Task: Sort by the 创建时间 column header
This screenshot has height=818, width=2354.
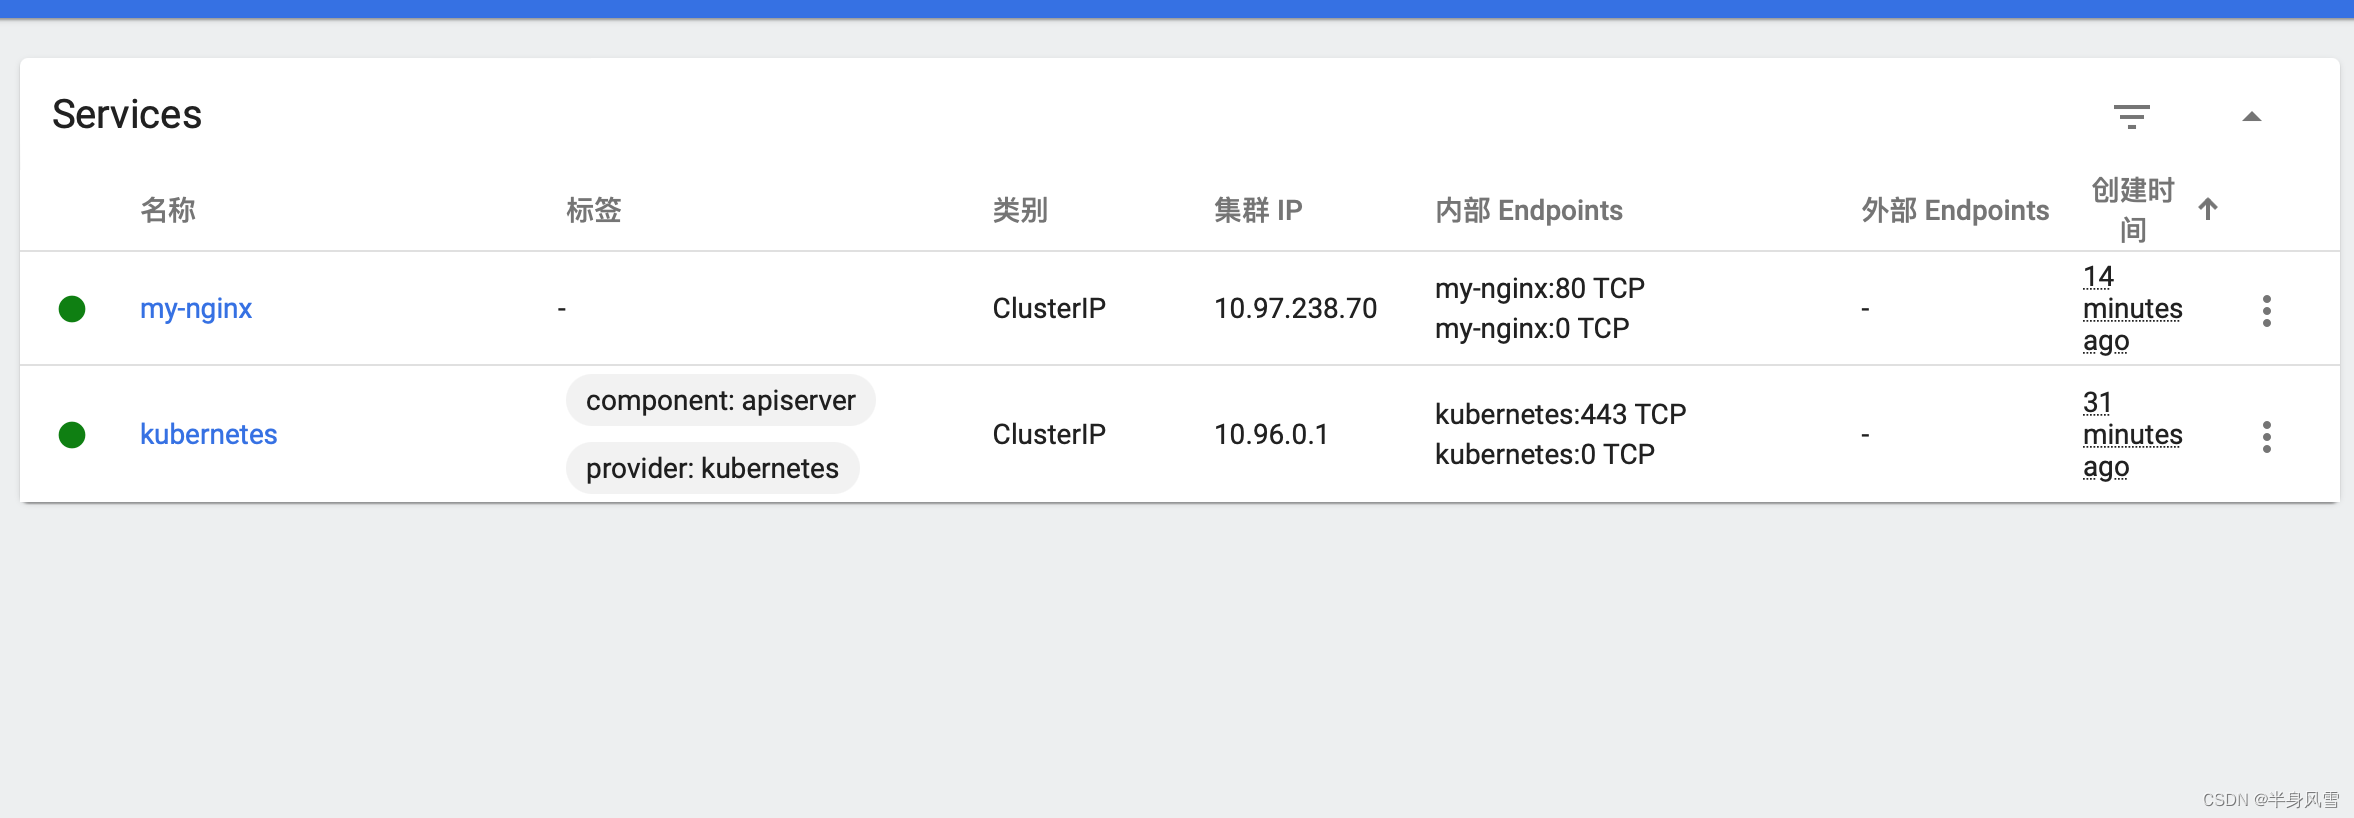Action: [2133, 210]
